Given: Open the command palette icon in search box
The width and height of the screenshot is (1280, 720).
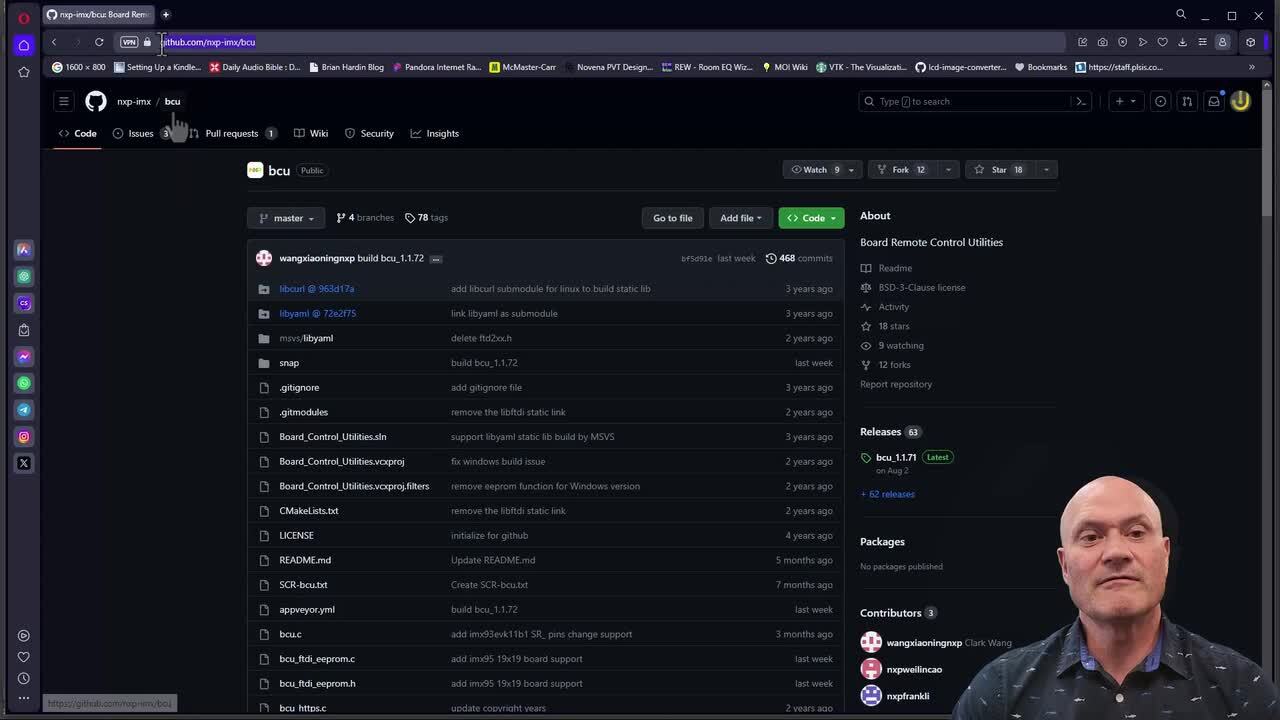Looking at the screenshot, I should coord(1080,101).
